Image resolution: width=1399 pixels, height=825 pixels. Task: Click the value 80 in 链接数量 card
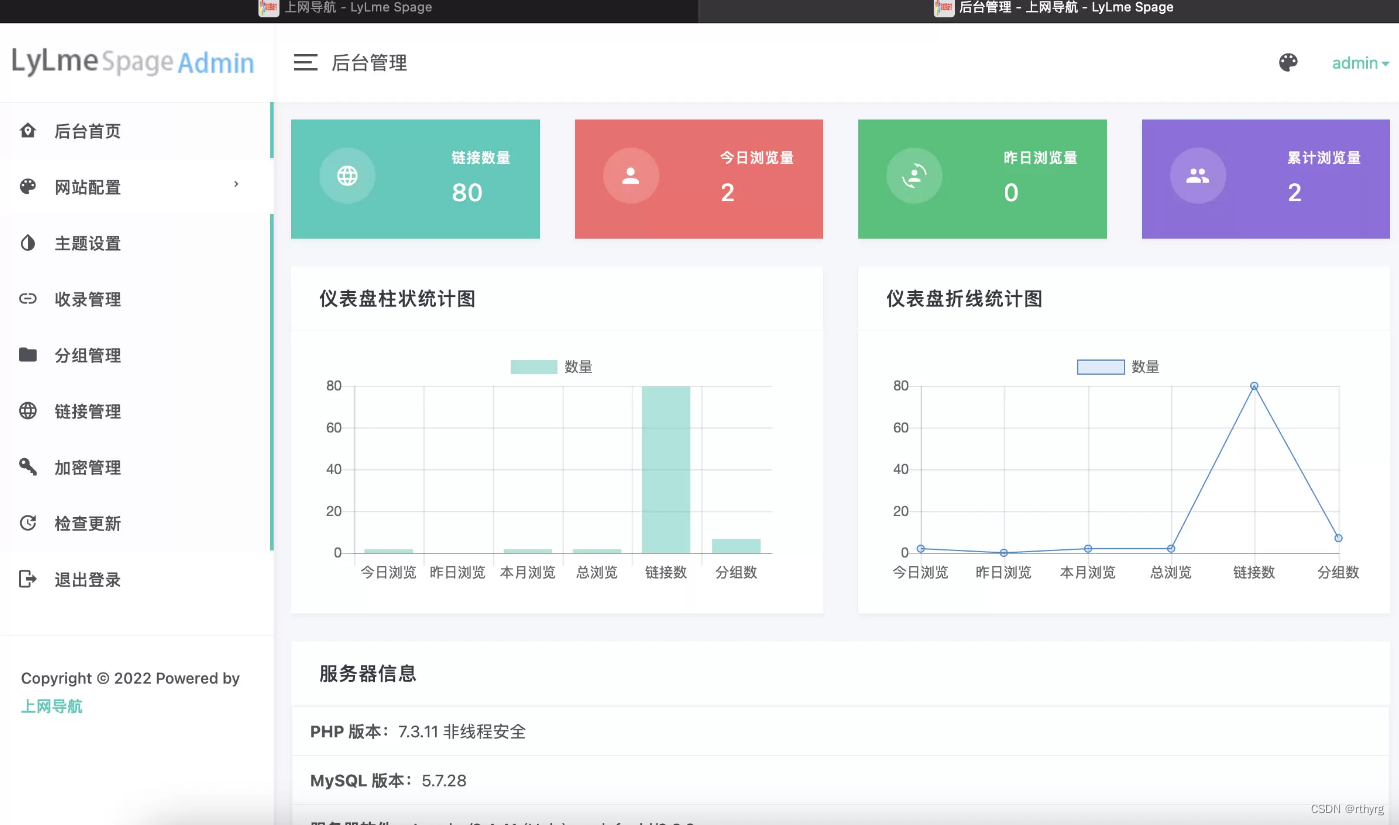(467, 193)
